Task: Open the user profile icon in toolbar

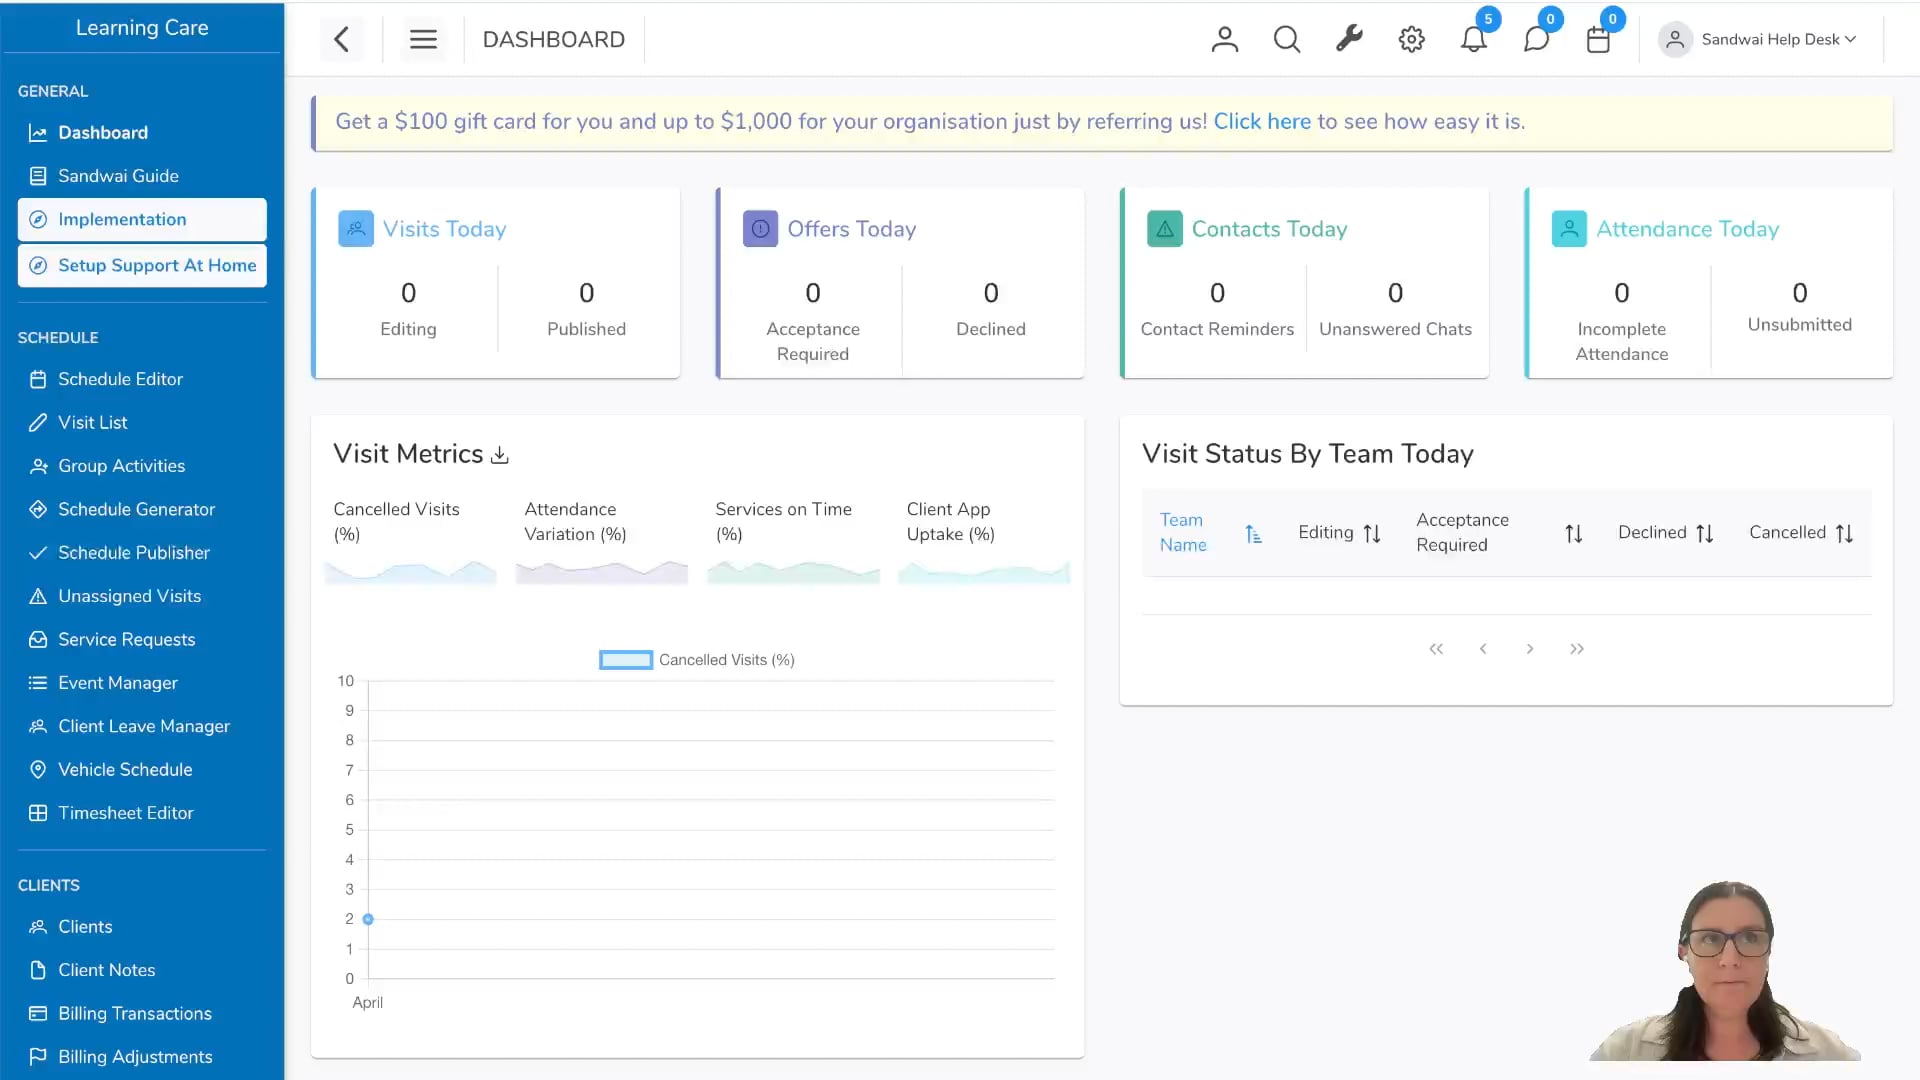Action: click(x=1224, y=39)
